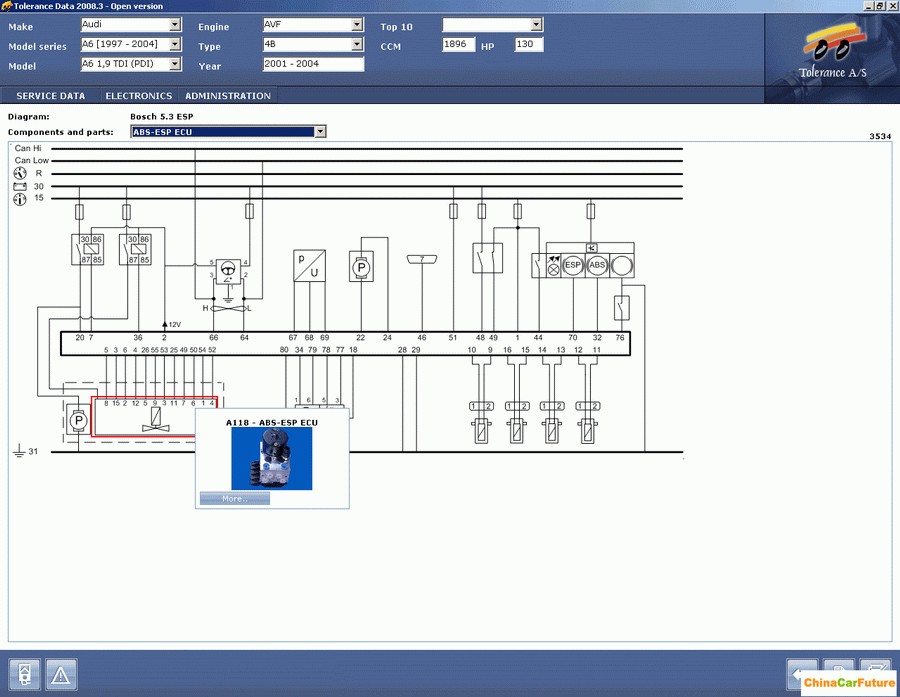Click the pump motor symbol left of red box
The height and width of the screenshot is (697, 900).
click(78, 421)
